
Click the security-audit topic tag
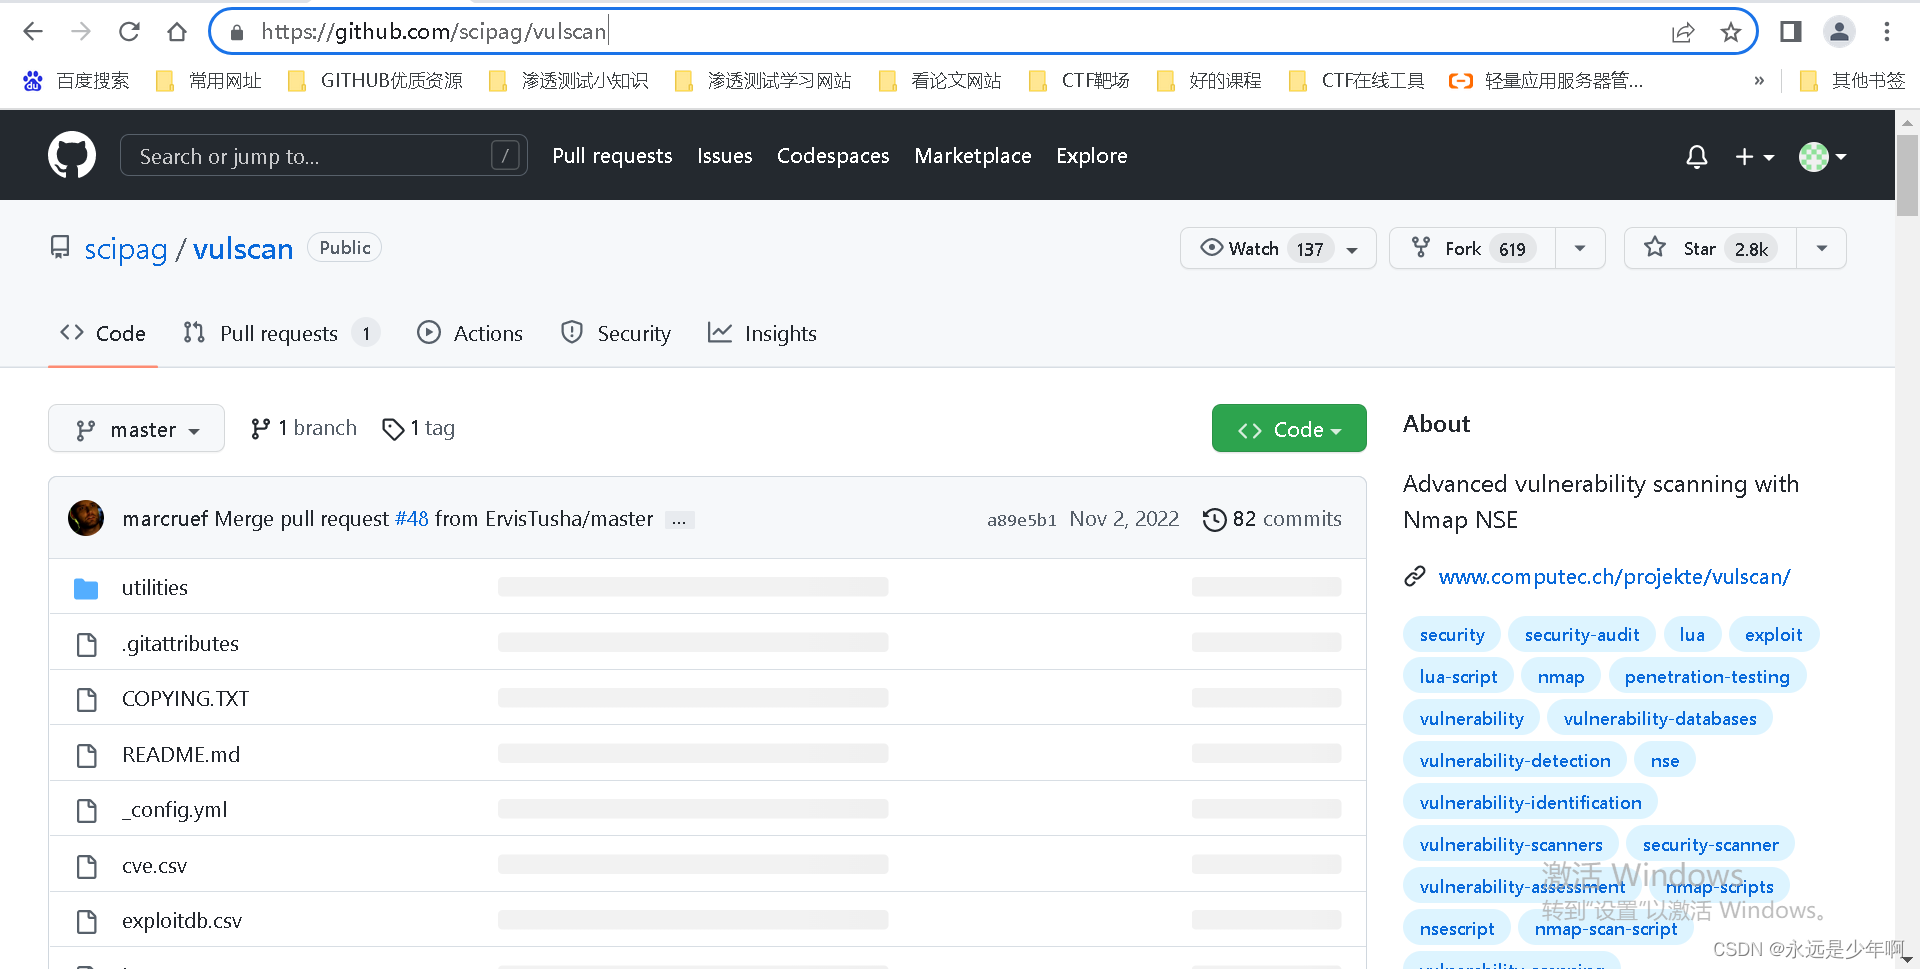[x=1582, y=635]
